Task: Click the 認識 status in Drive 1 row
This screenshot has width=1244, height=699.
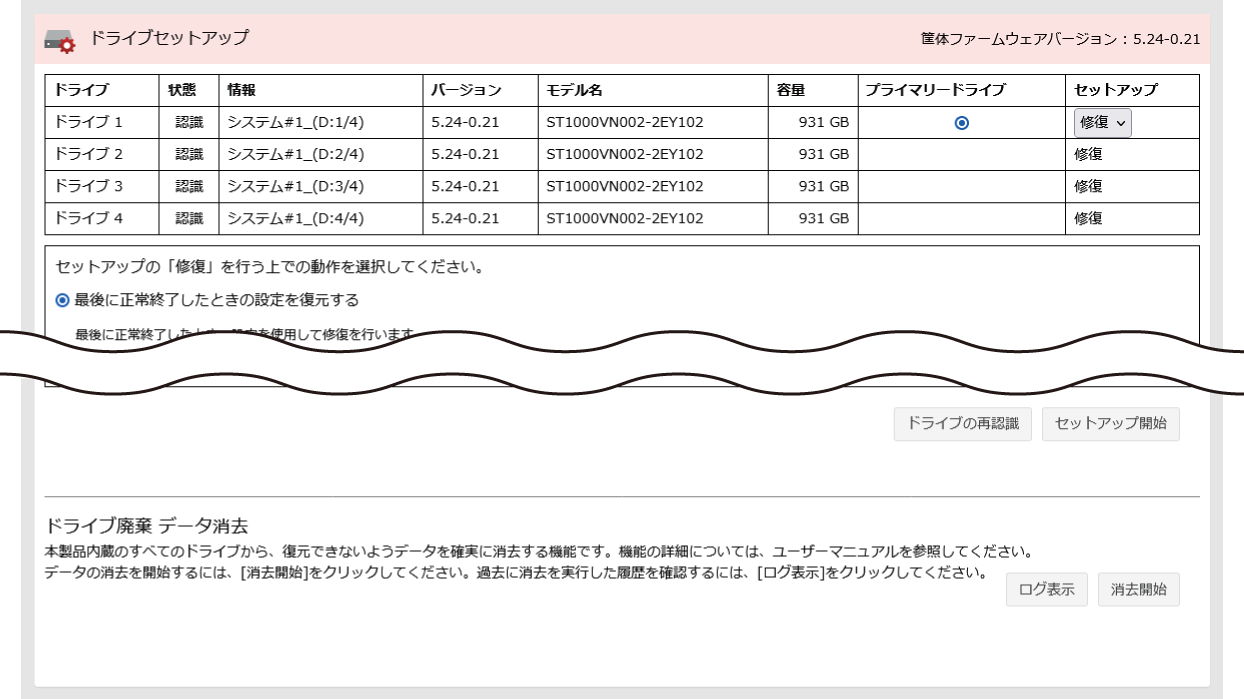Action: [189, 122]
